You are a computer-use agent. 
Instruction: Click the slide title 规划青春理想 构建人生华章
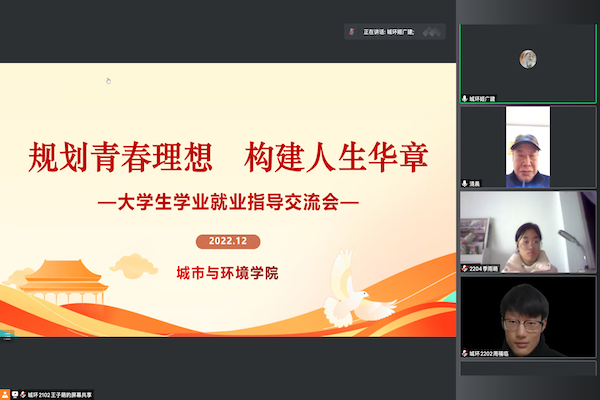pos(228,158)
